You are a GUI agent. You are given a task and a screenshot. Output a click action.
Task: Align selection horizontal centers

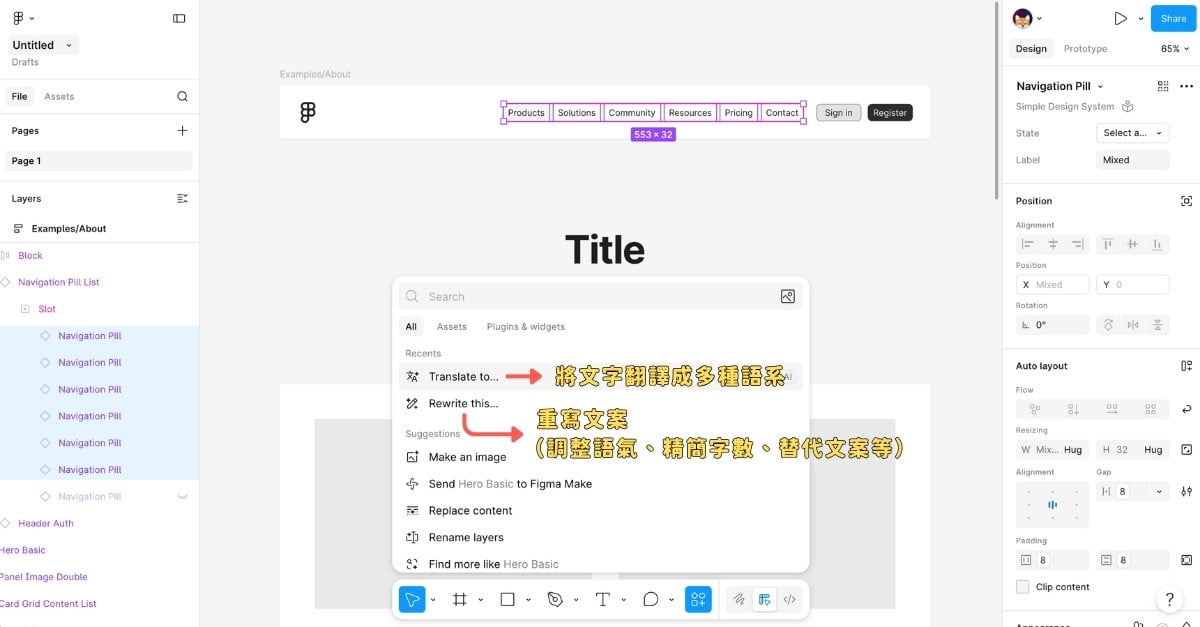(x=1053, y=244)
